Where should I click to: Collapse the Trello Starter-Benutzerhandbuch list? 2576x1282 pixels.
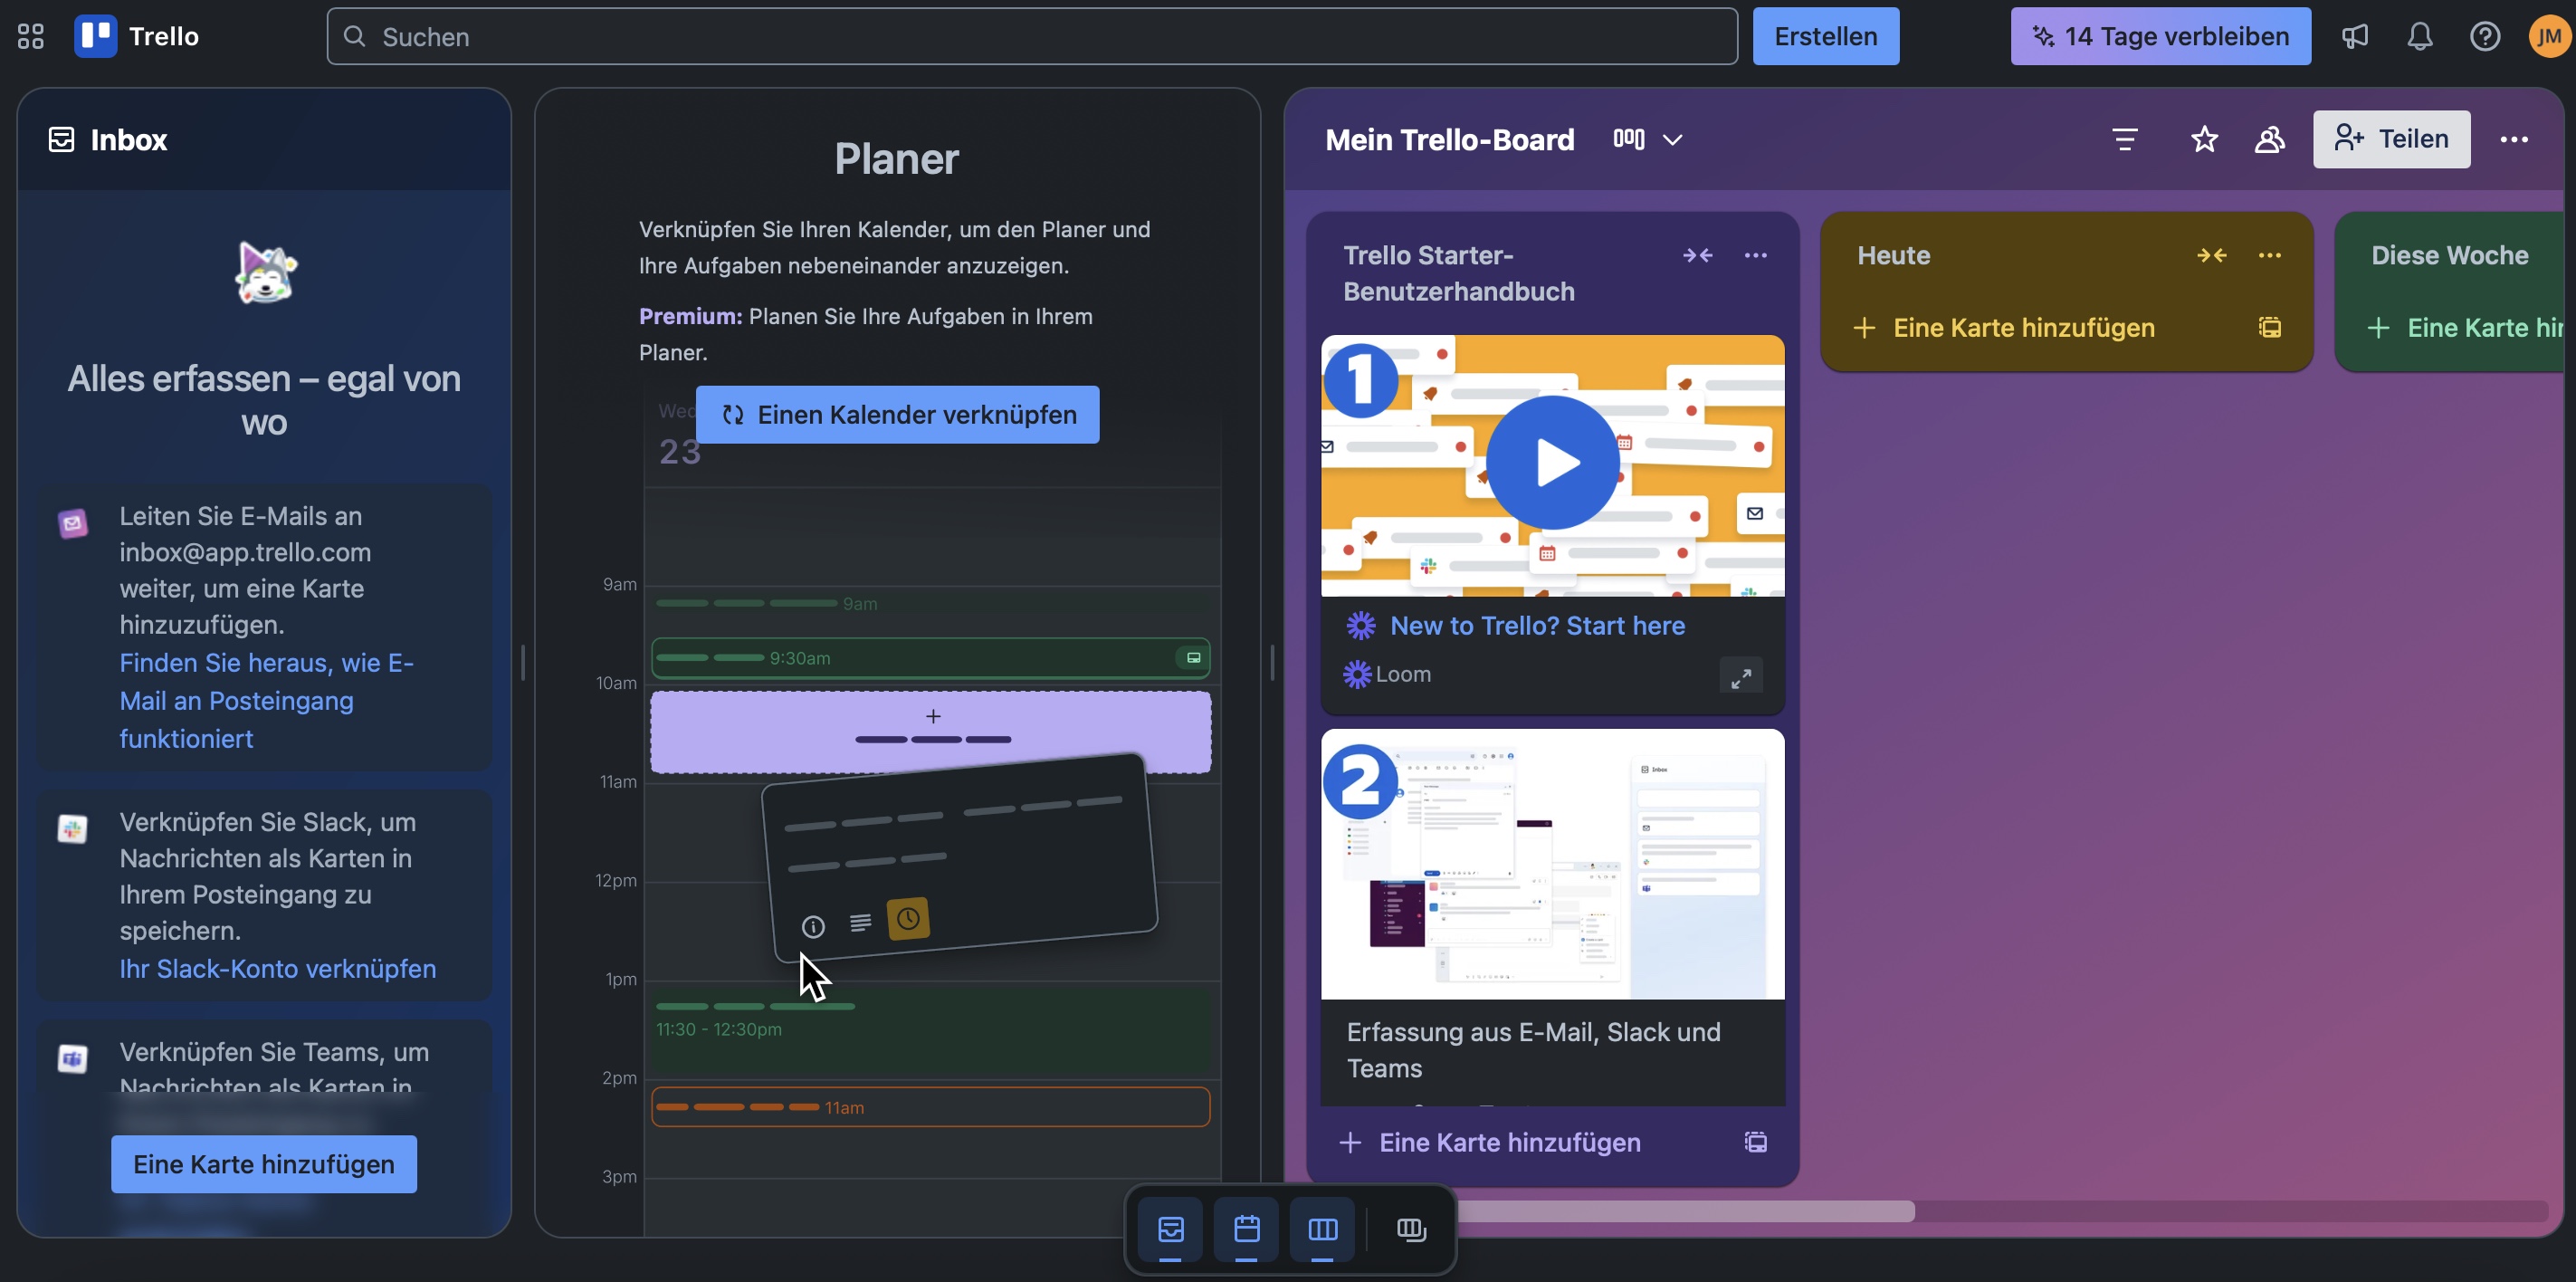tap(1697, 255)
